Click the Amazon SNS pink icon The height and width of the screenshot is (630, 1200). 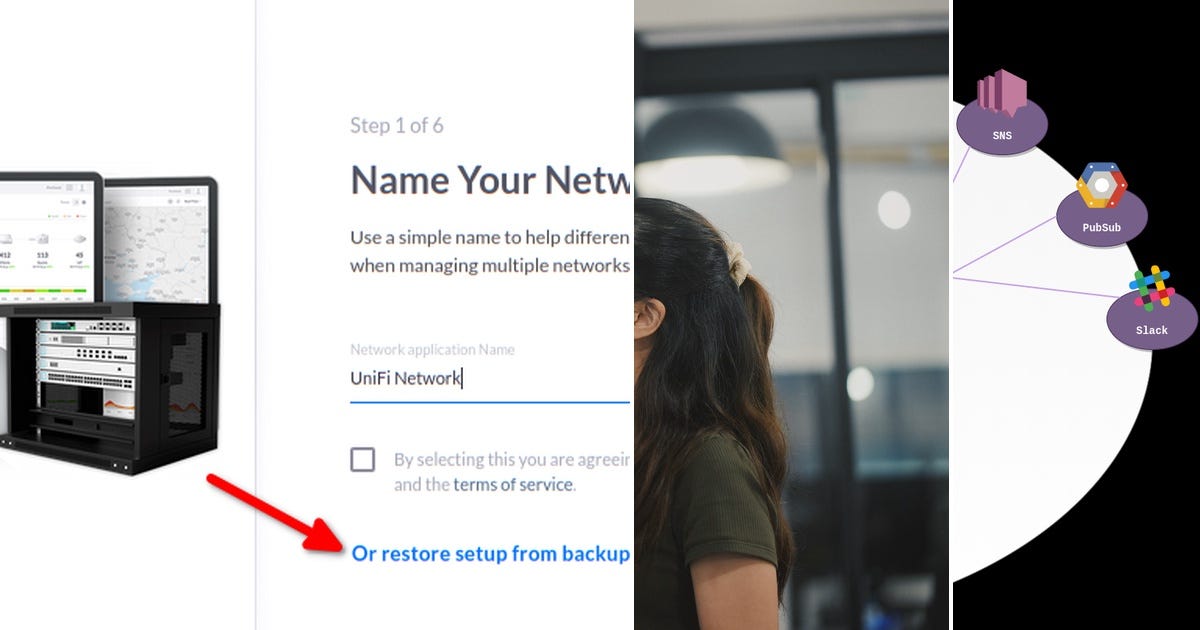(1000, 92)
